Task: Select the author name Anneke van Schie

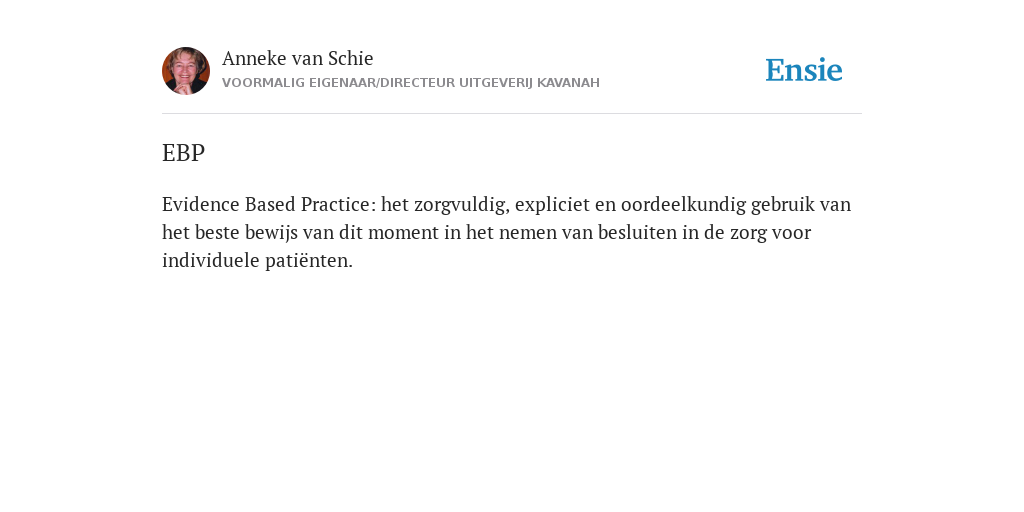Action: (x=298, y=58)
